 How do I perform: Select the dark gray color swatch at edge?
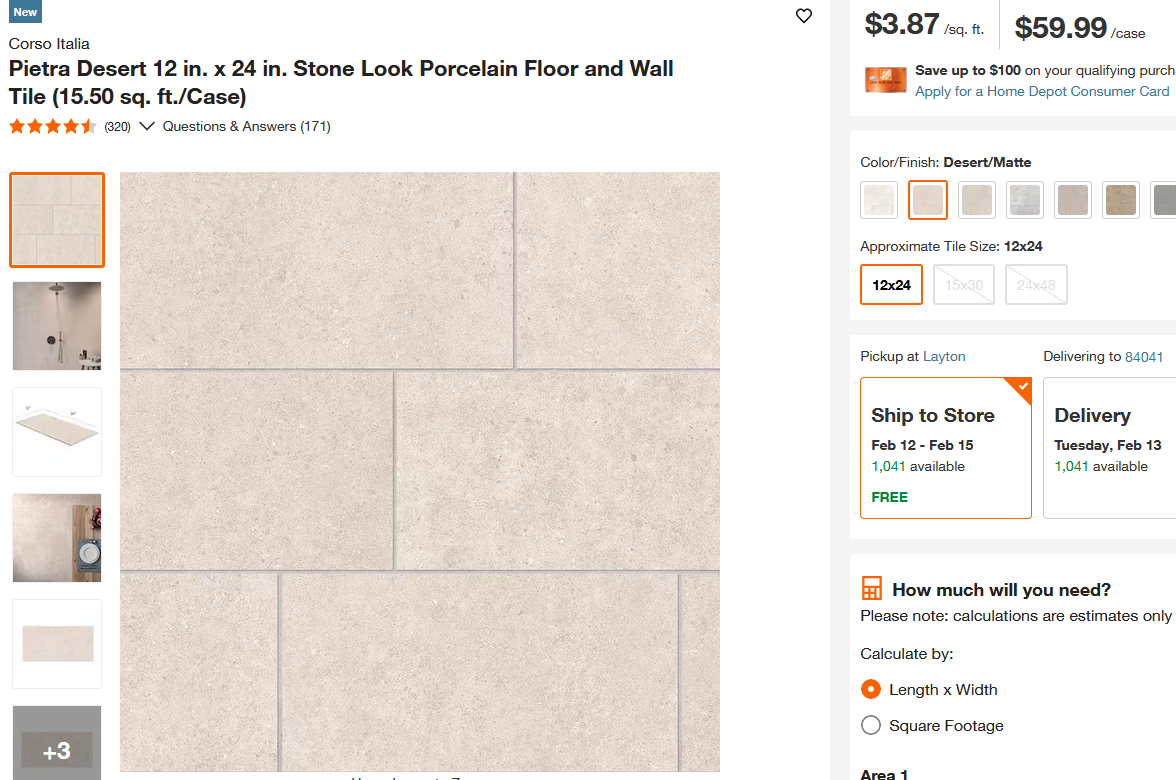1163,200
